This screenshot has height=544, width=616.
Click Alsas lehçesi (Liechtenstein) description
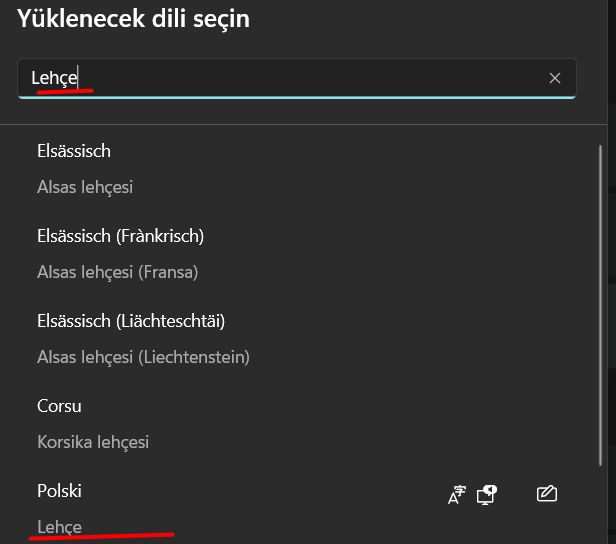tap(143, 357)
